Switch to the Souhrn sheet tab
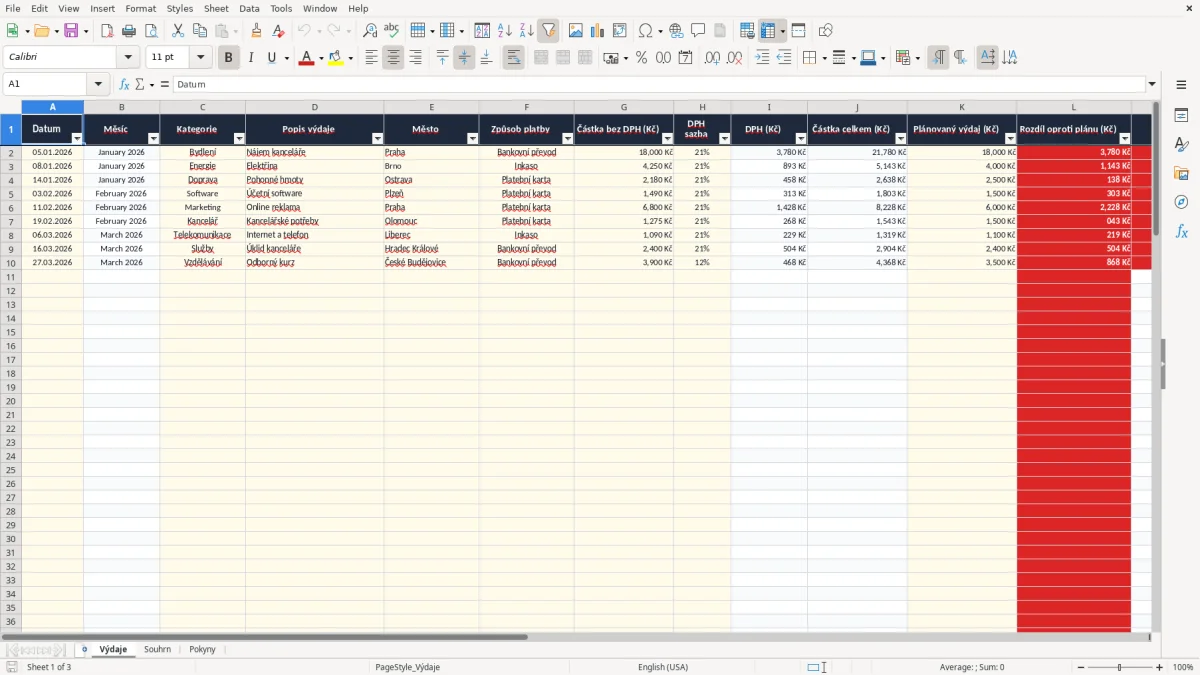 tap(157, 649)
